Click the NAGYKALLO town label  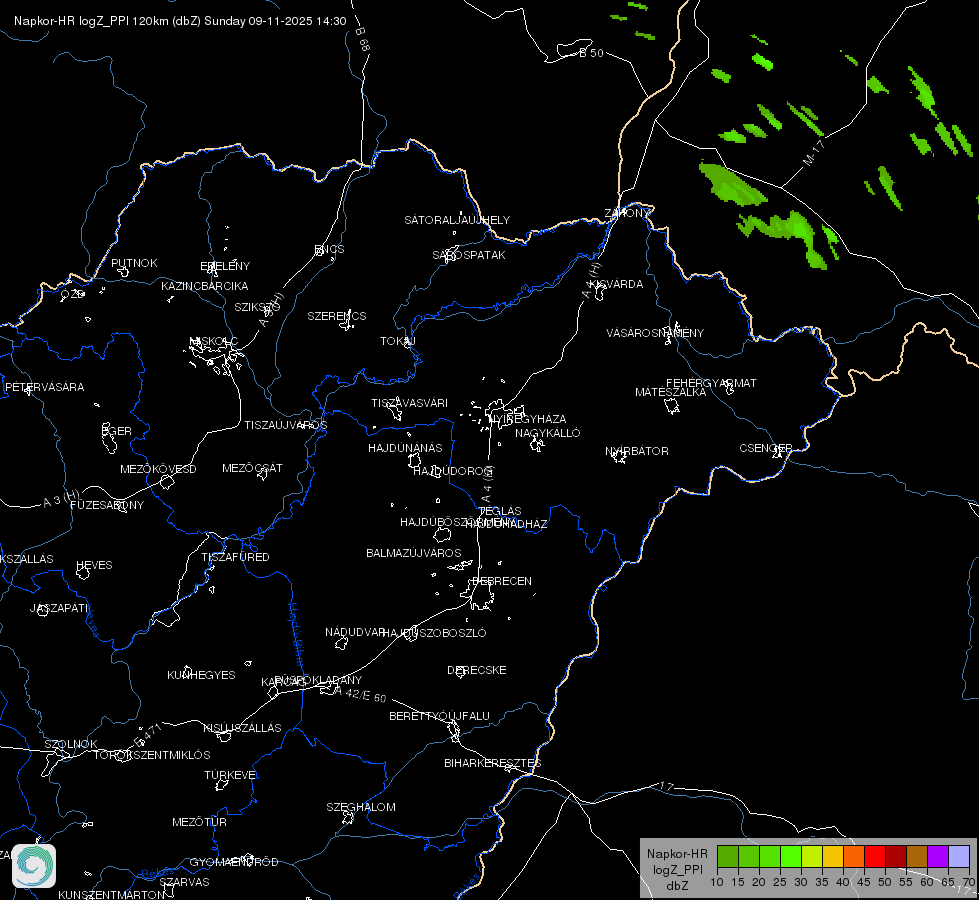coord(548,433)
